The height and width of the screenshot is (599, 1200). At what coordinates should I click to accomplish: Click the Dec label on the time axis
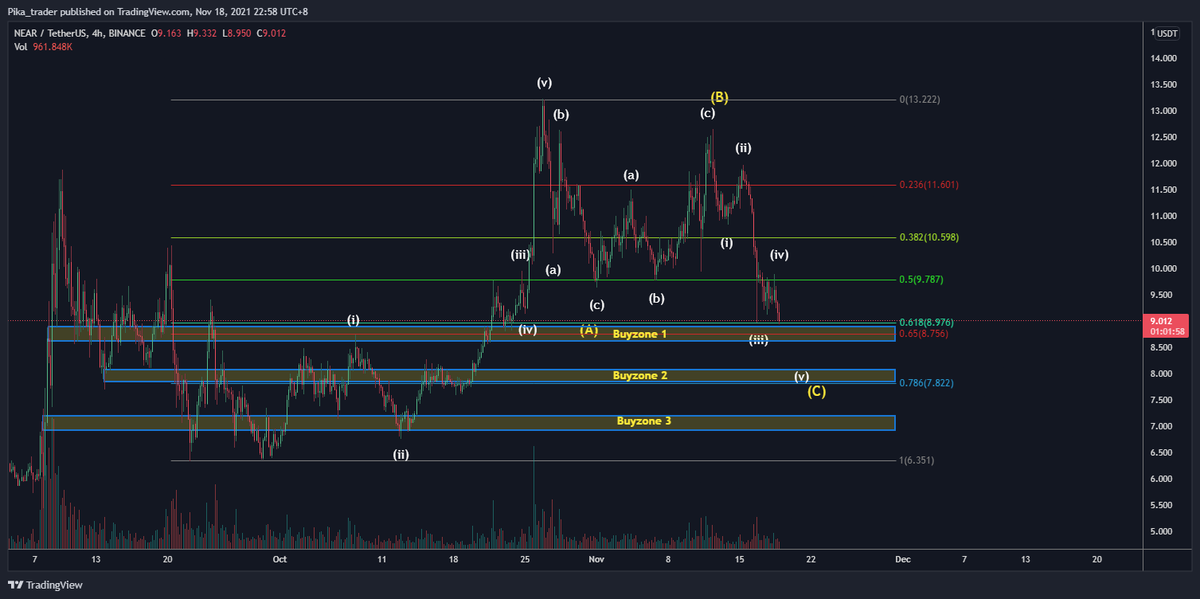tap(902, 561)
